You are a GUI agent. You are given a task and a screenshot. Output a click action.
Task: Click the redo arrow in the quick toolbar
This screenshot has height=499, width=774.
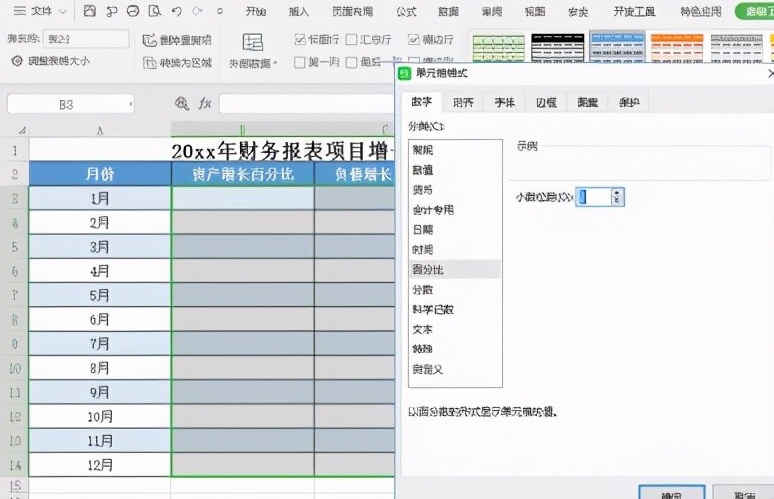click(198, 12)
